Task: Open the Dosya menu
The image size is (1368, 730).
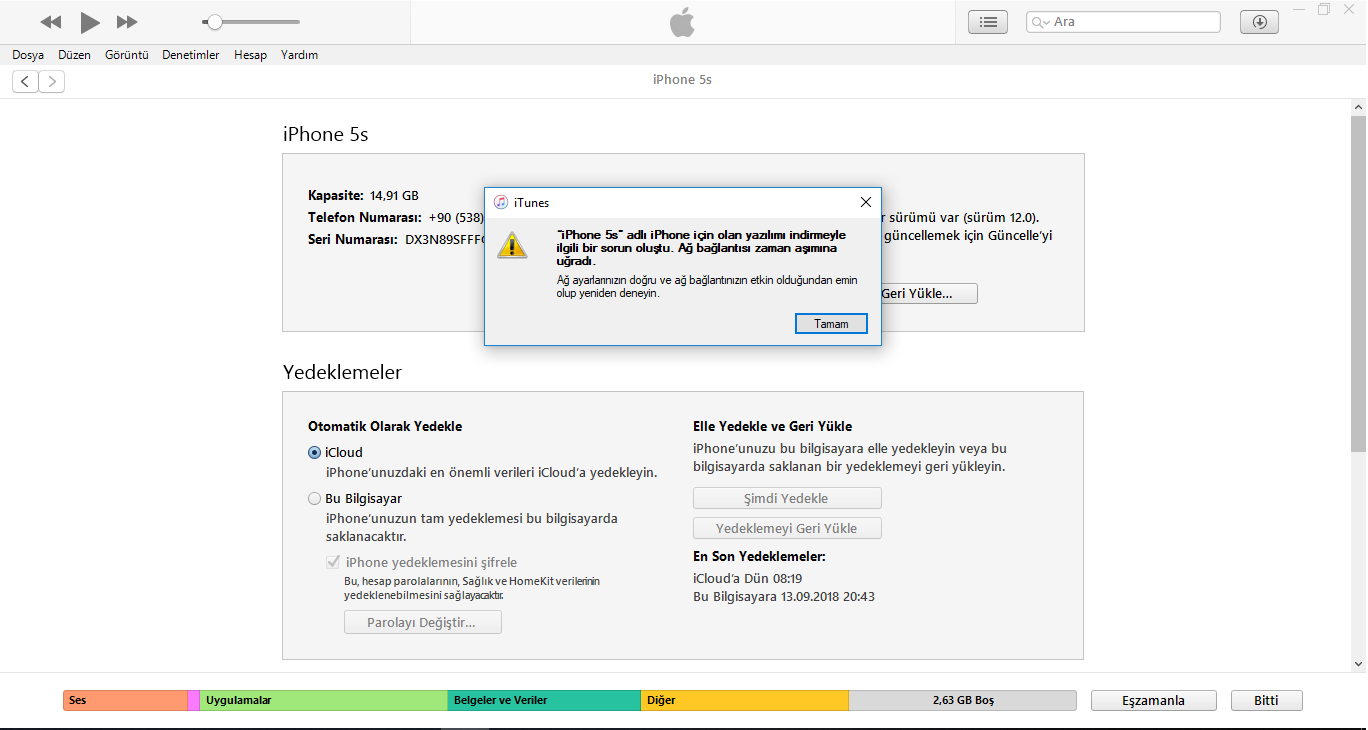Action: pyautogui.click(x=28, y=55)
